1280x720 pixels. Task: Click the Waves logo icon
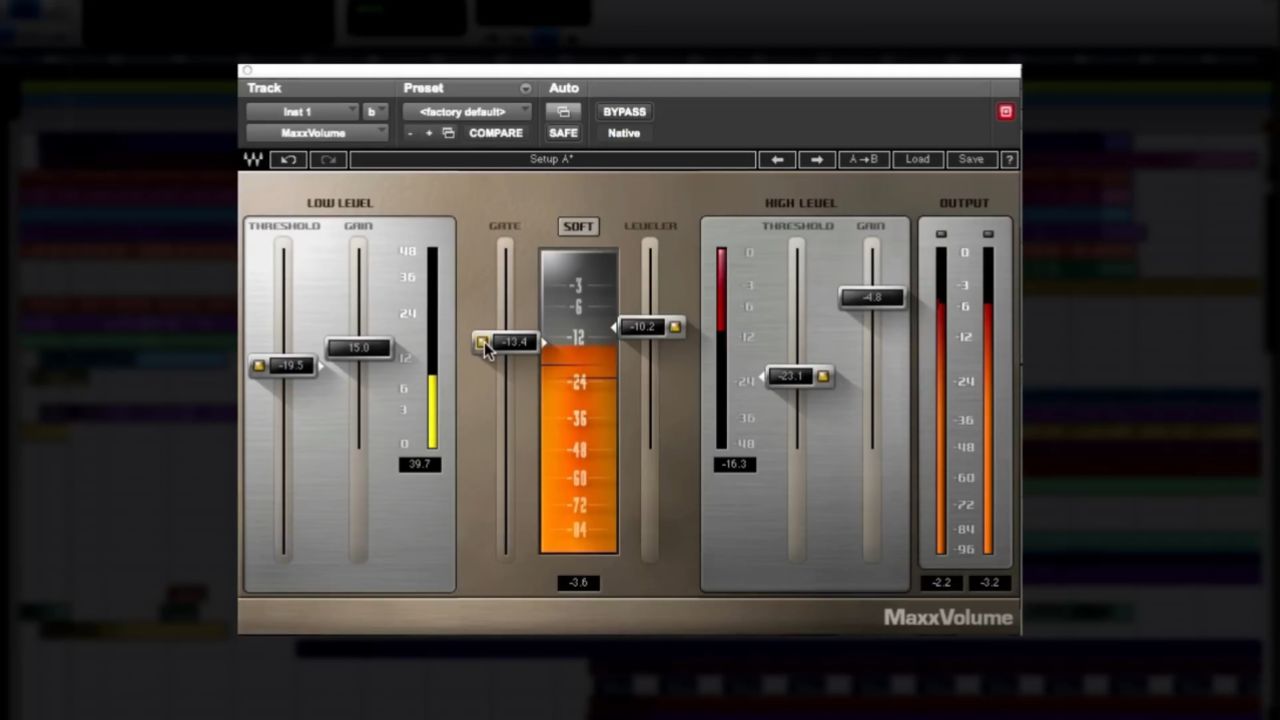(x=253, y=159)
